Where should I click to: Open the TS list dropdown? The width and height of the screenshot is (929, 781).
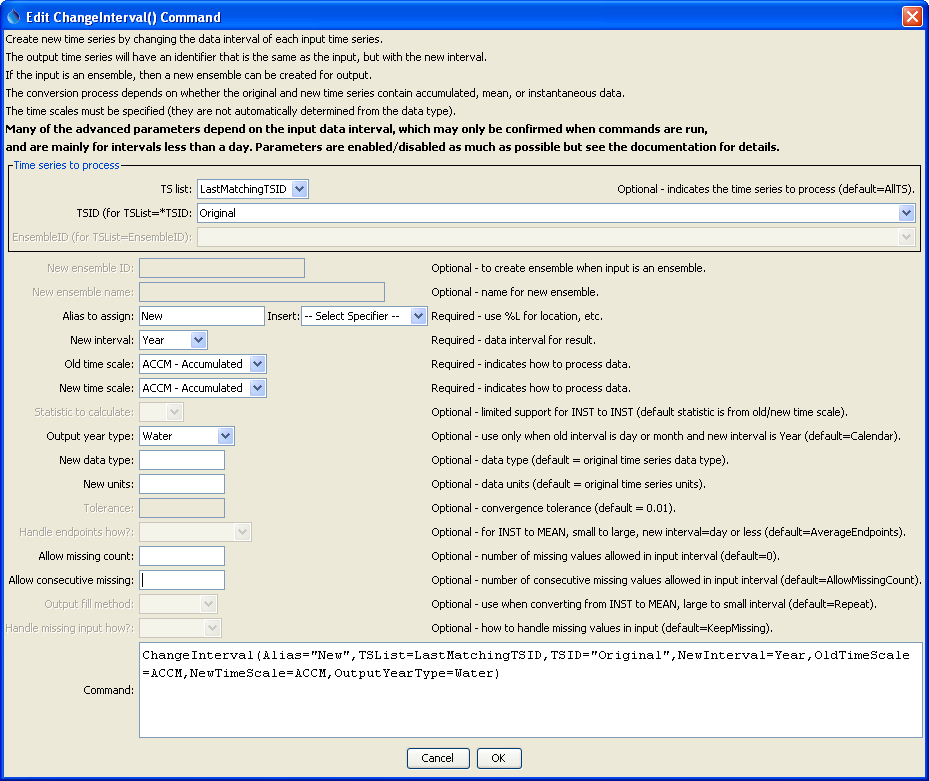click(299, 188)
